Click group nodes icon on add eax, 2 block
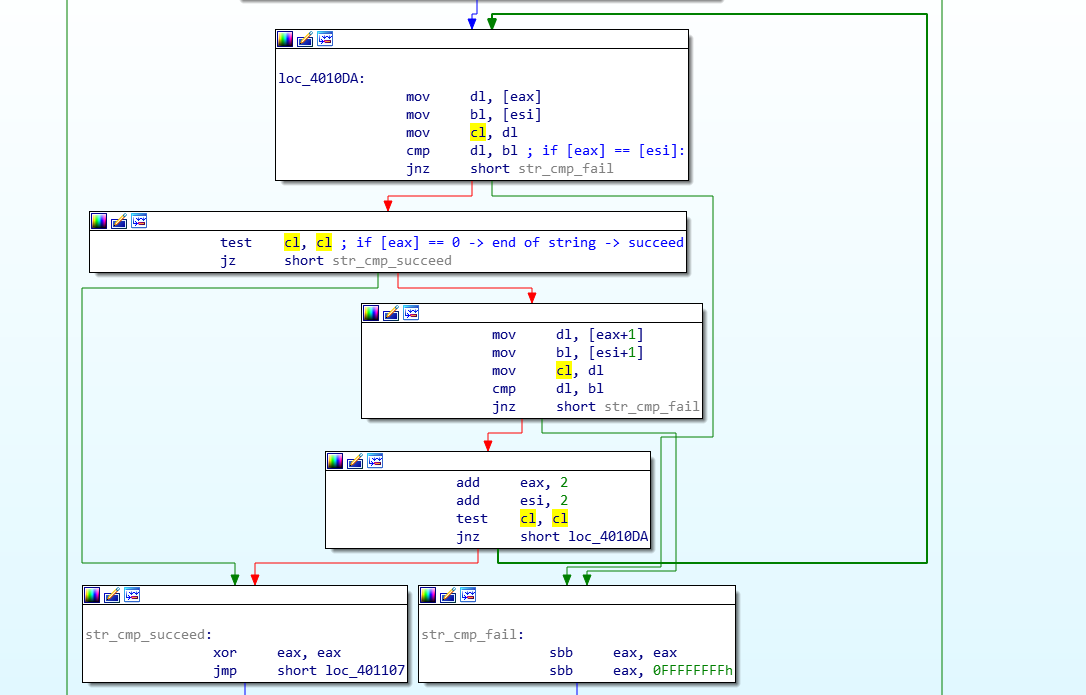Viewport: 1086px width, 695px height. (x=375, y=461)
